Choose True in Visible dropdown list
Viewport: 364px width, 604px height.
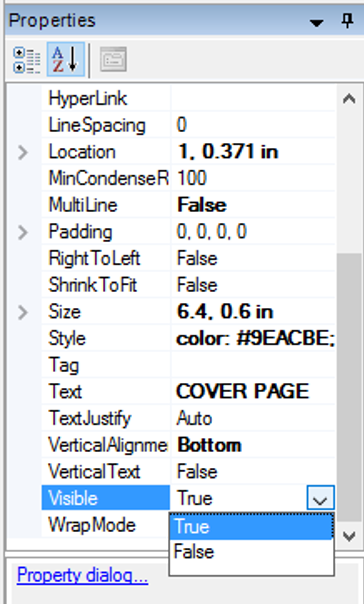(x=251, y=526)
